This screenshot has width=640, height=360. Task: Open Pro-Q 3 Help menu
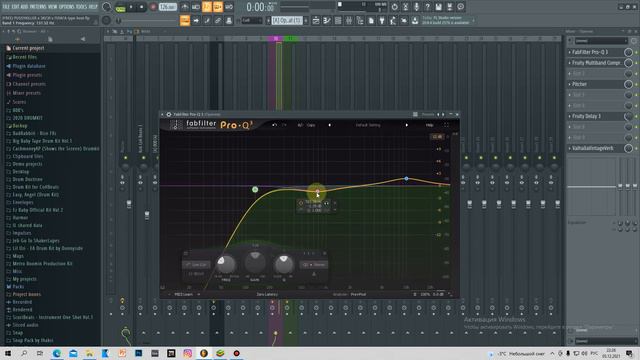pos(429,125)
